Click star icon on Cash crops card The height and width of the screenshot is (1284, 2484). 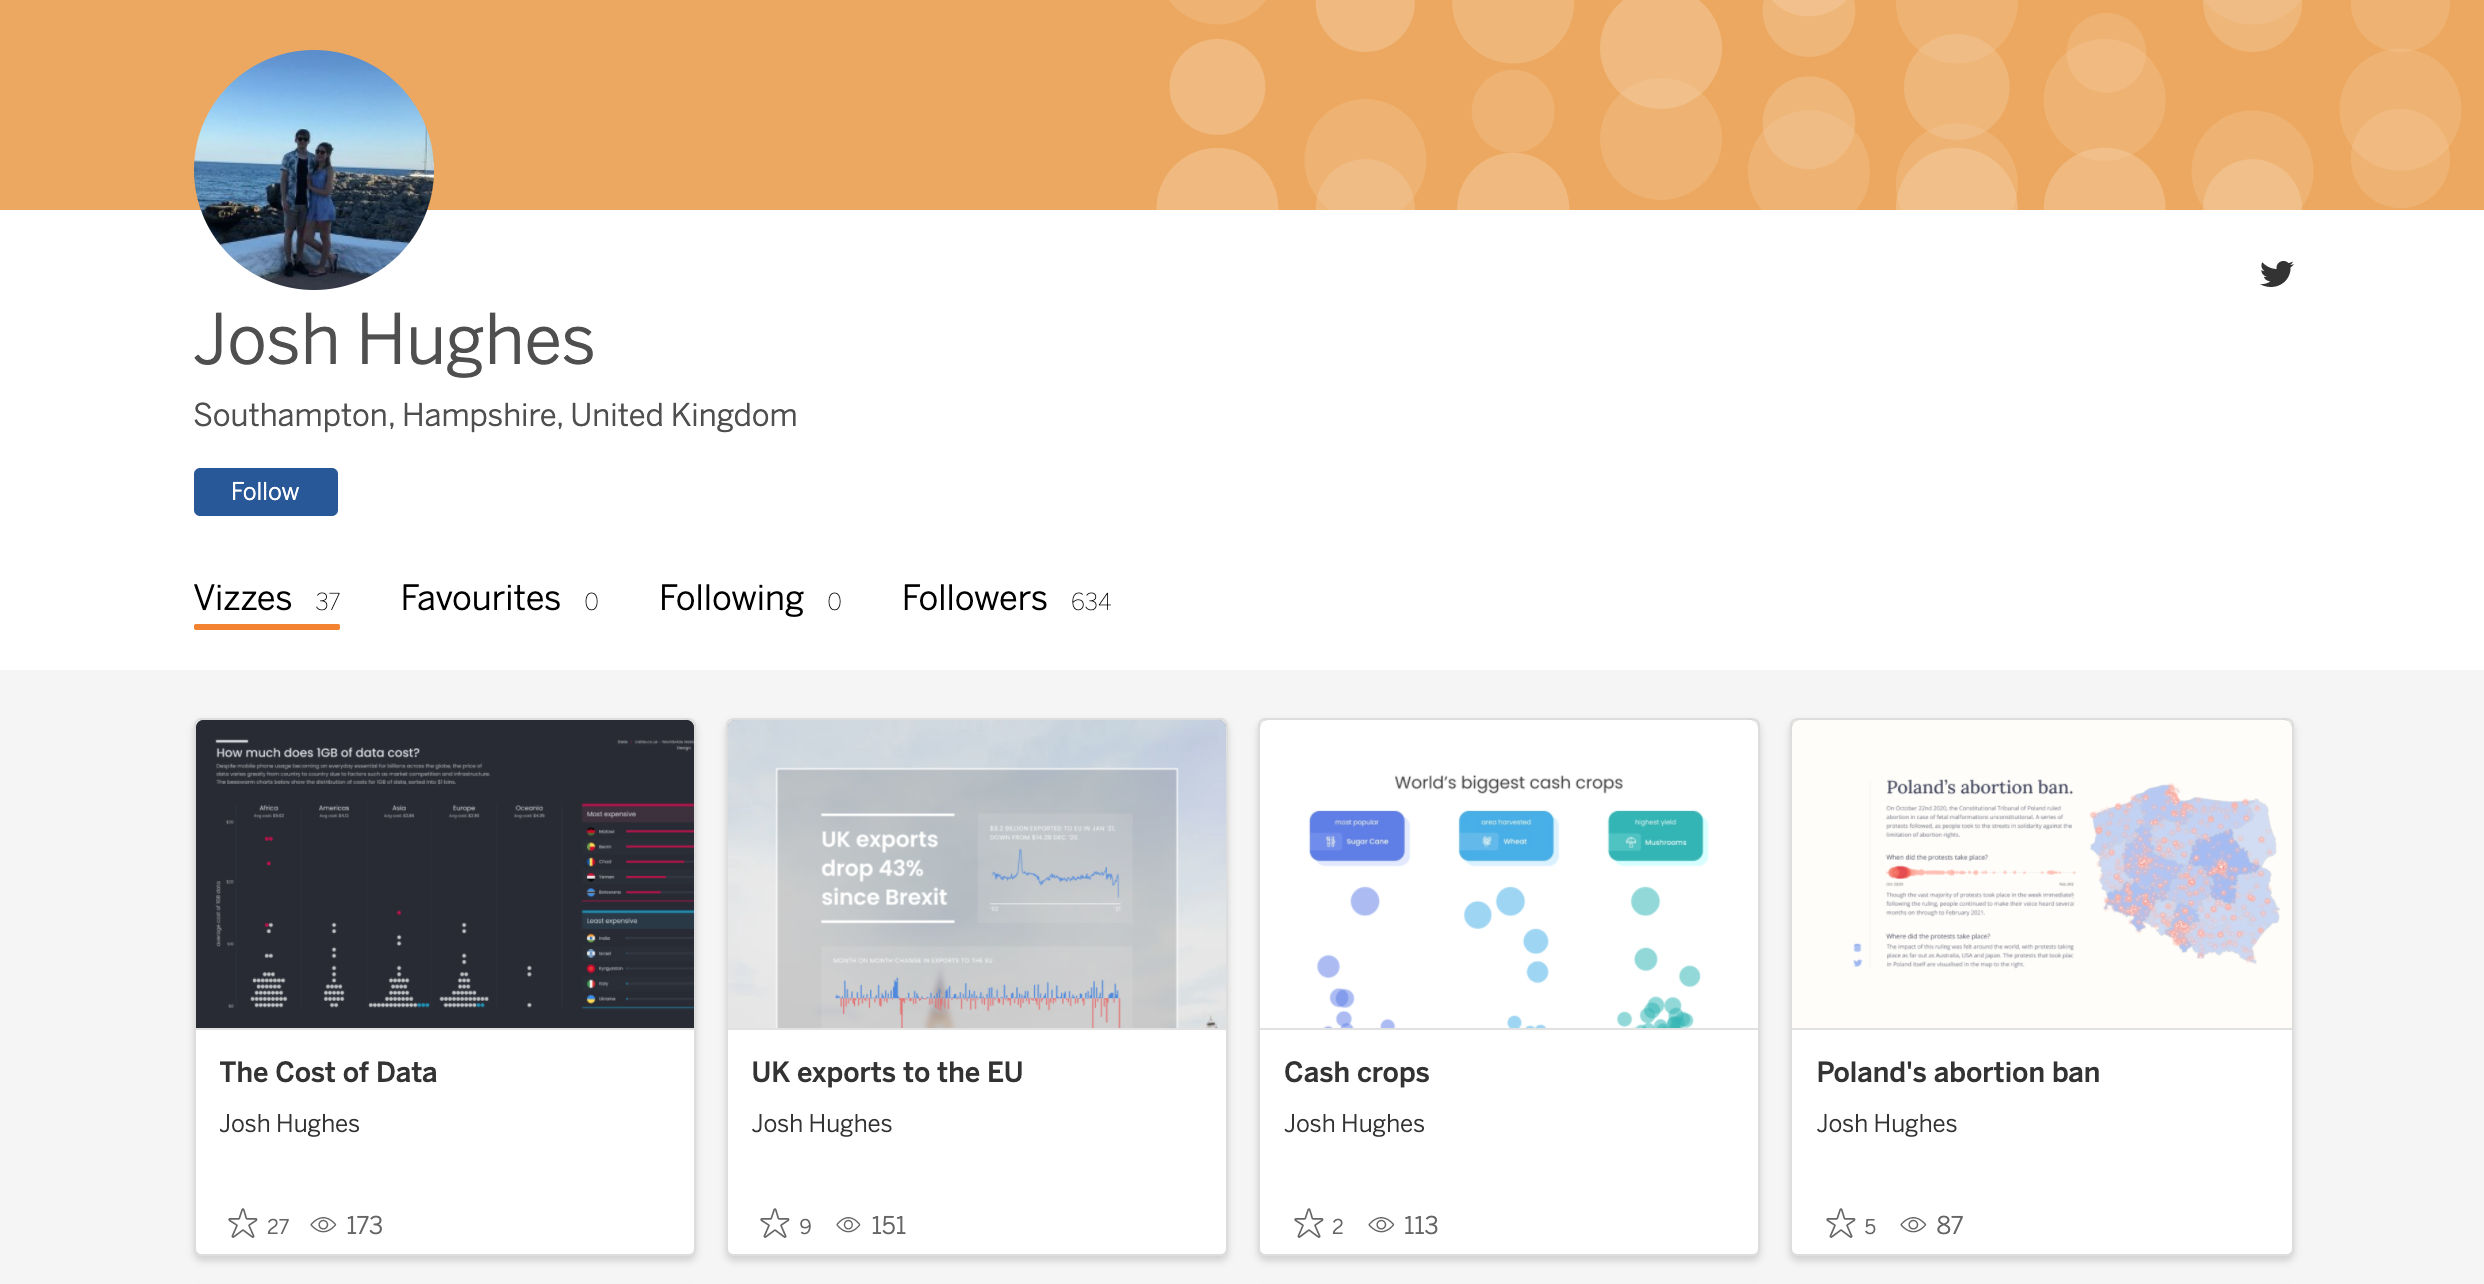tap(1307, 1224)
